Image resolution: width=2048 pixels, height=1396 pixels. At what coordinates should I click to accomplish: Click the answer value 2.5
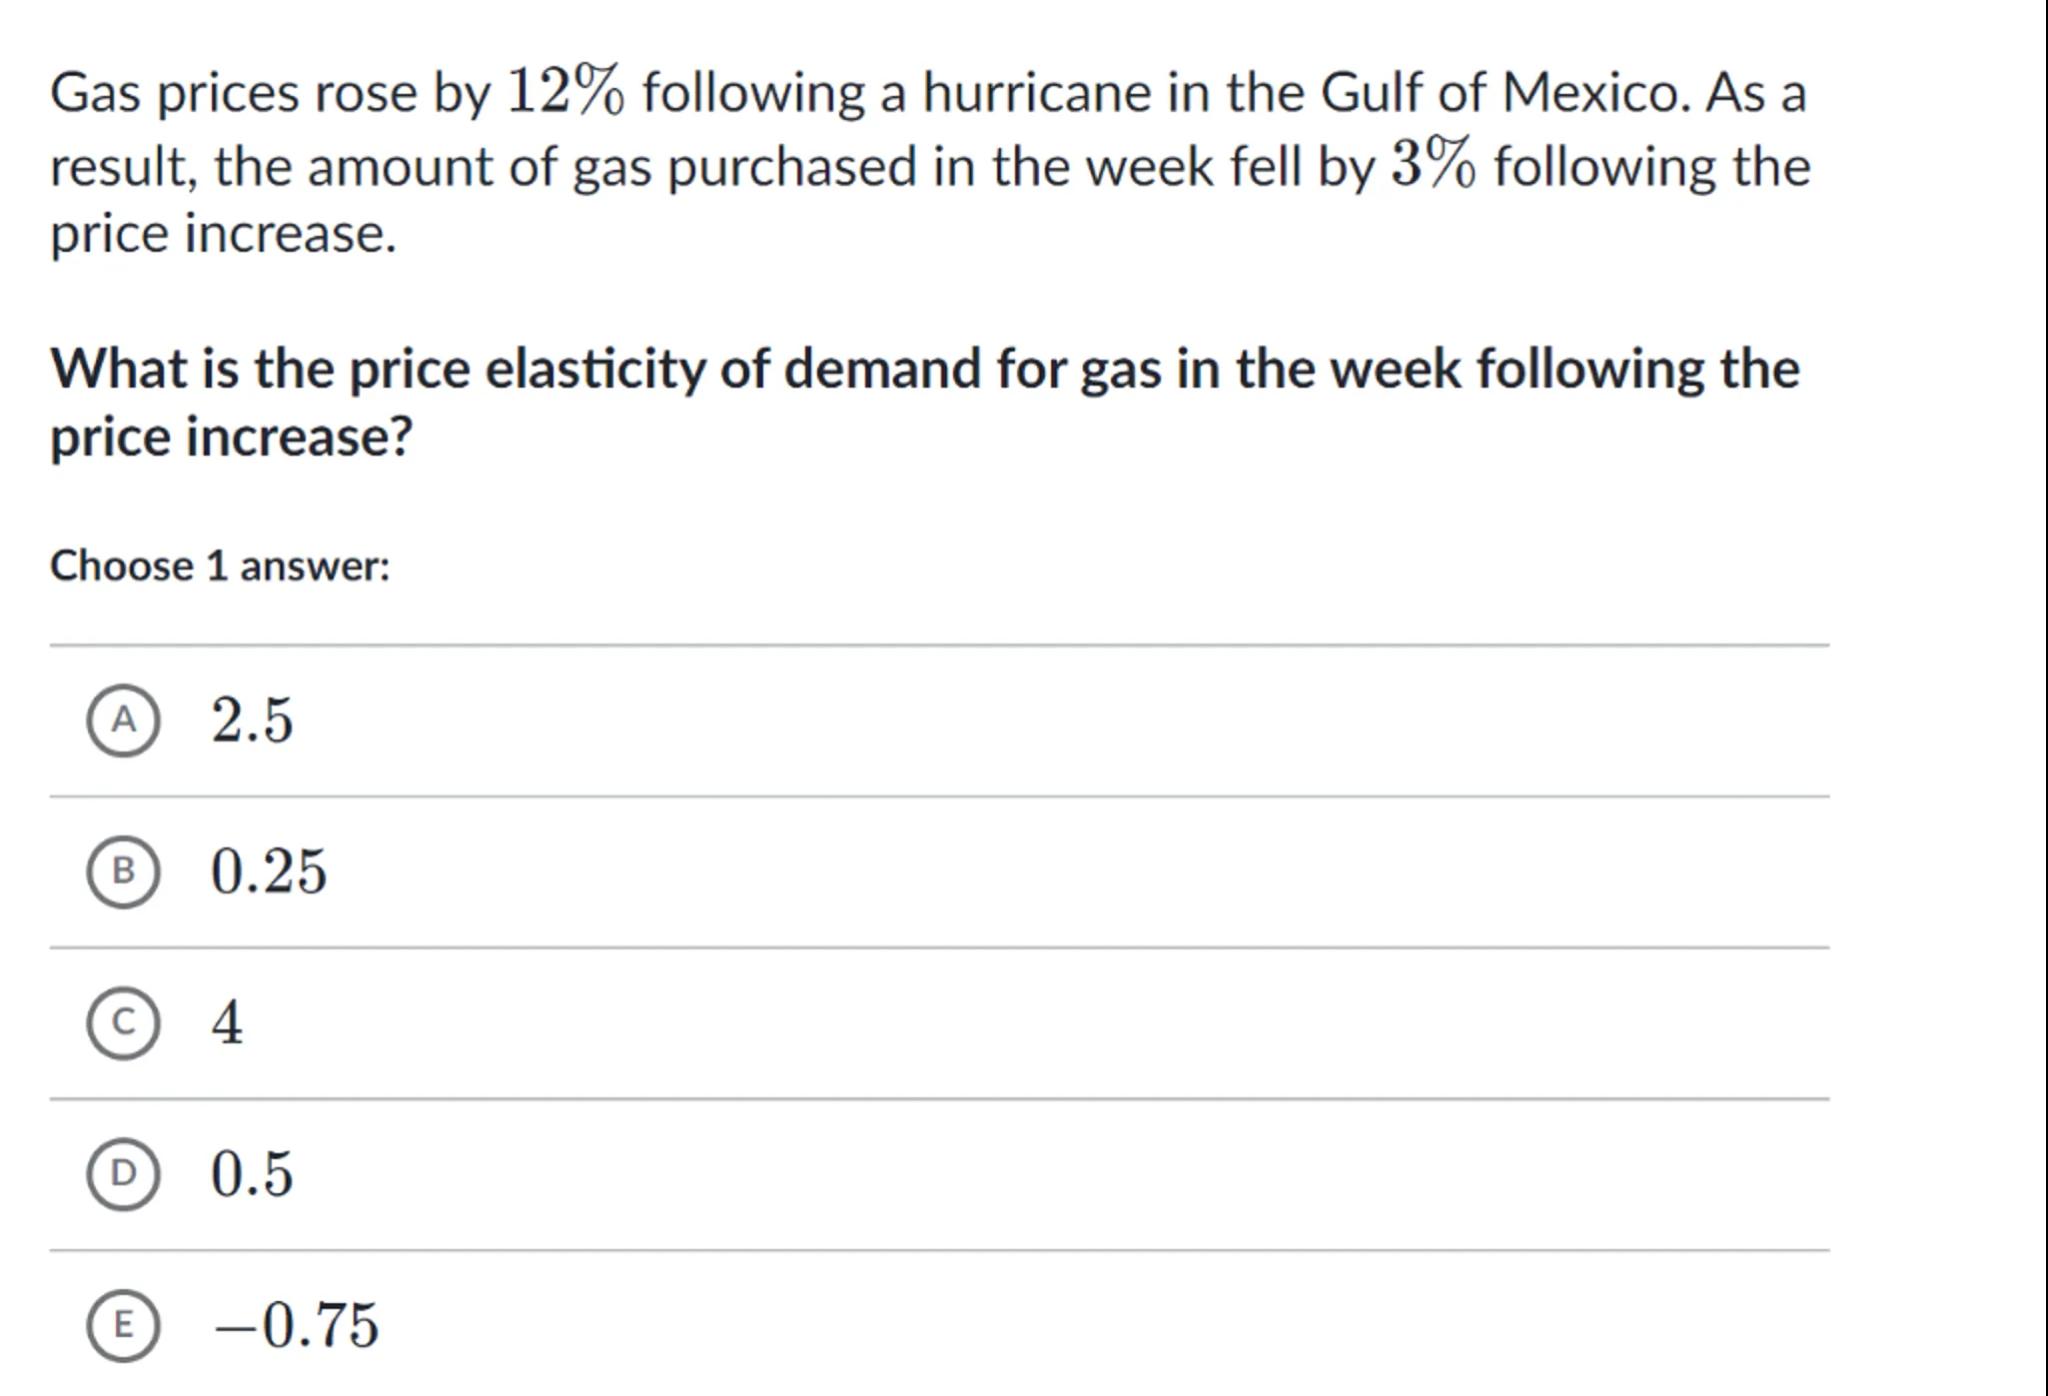pos(252,720)
